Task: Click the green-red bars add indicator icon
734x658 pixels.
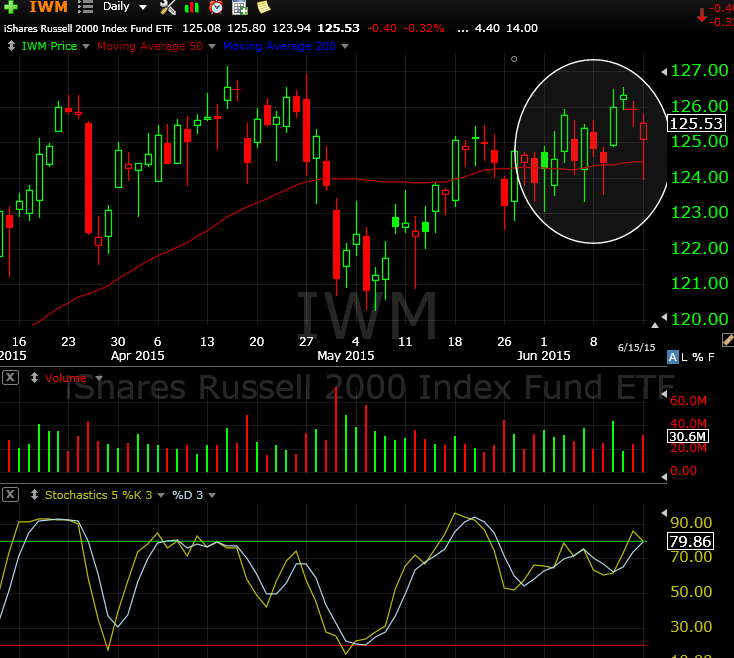Action: point(192,7)
